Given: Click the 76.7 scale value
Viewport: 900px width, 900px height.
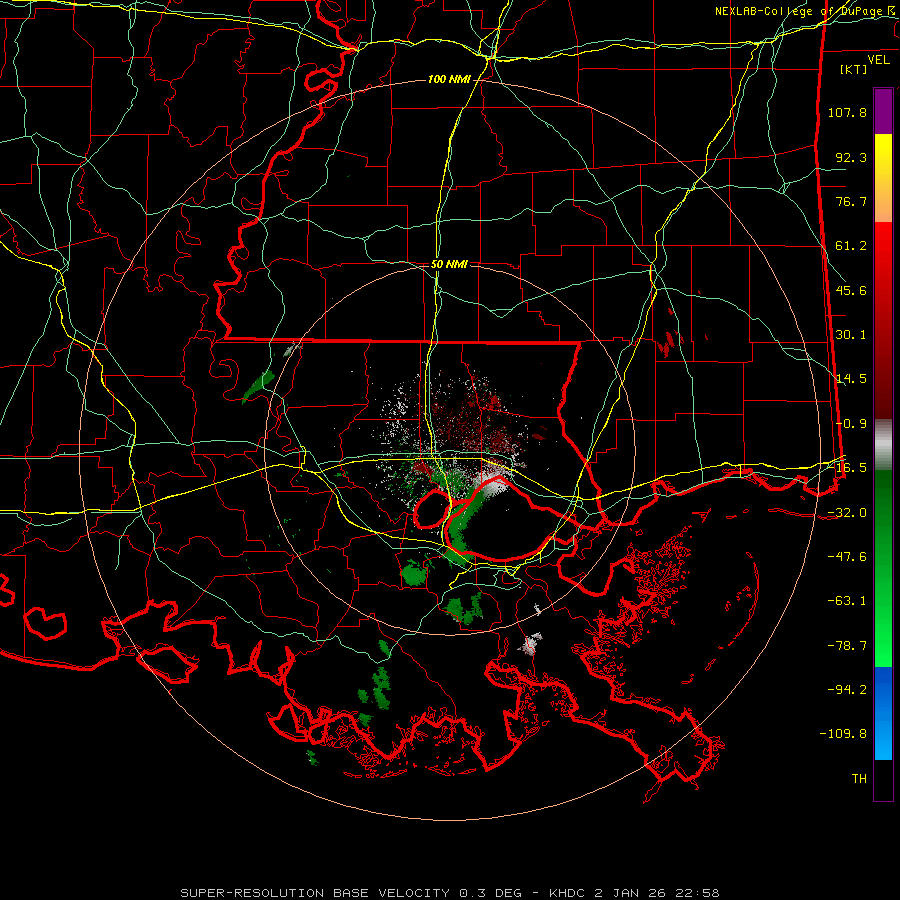Looking at the screenshot, I should coord(851,201).
